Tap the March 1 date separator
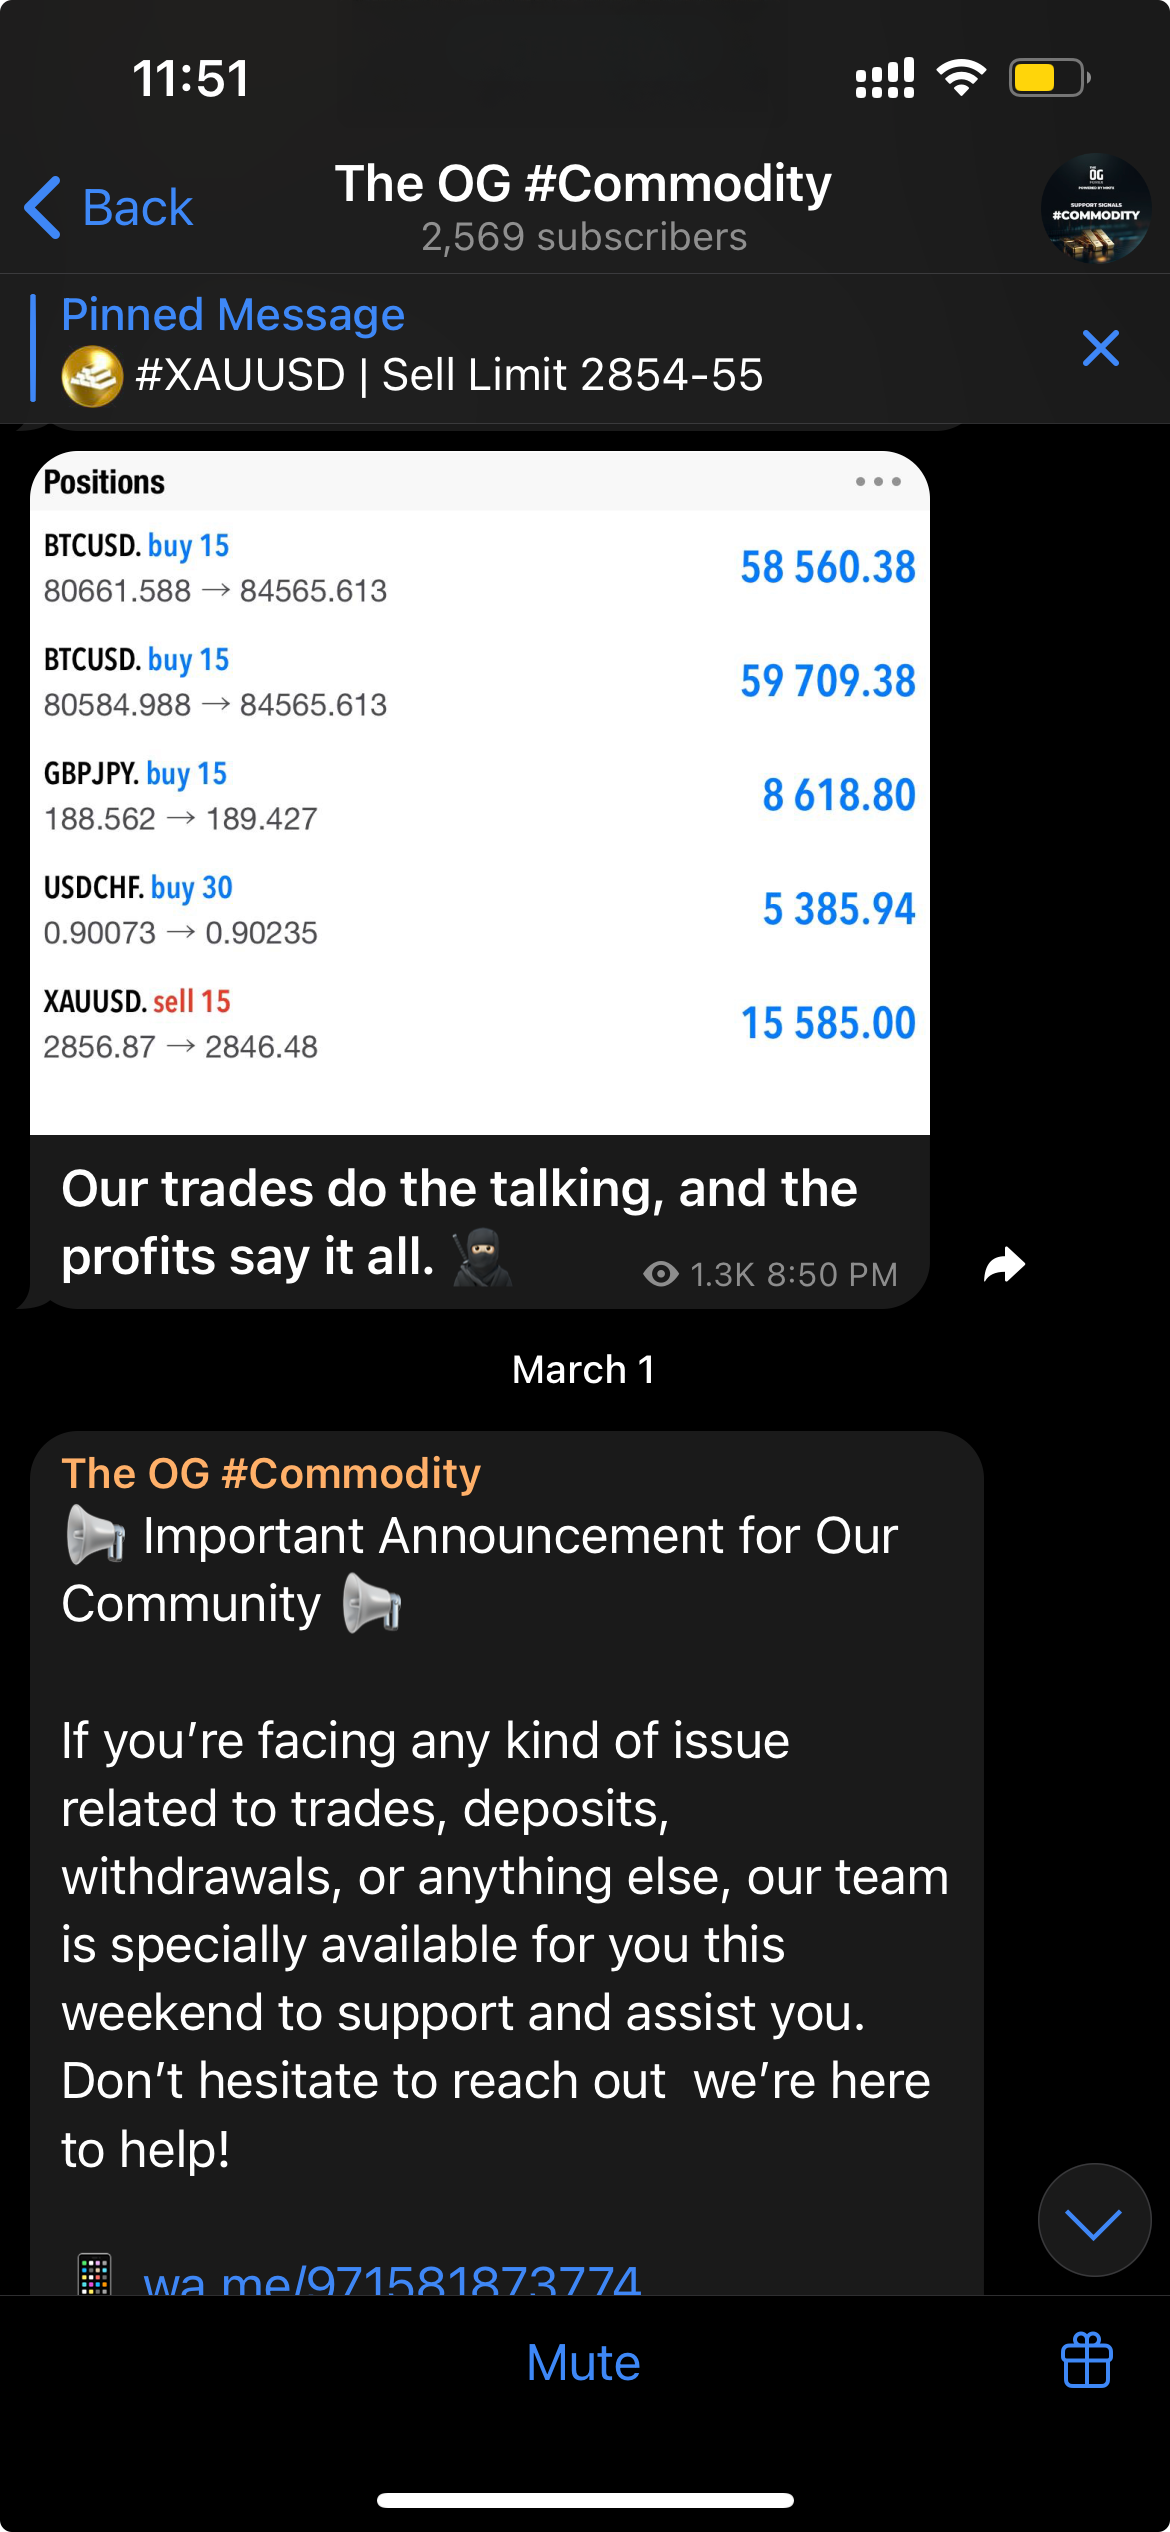1170x2532 pixels. tap(584, 1369)
